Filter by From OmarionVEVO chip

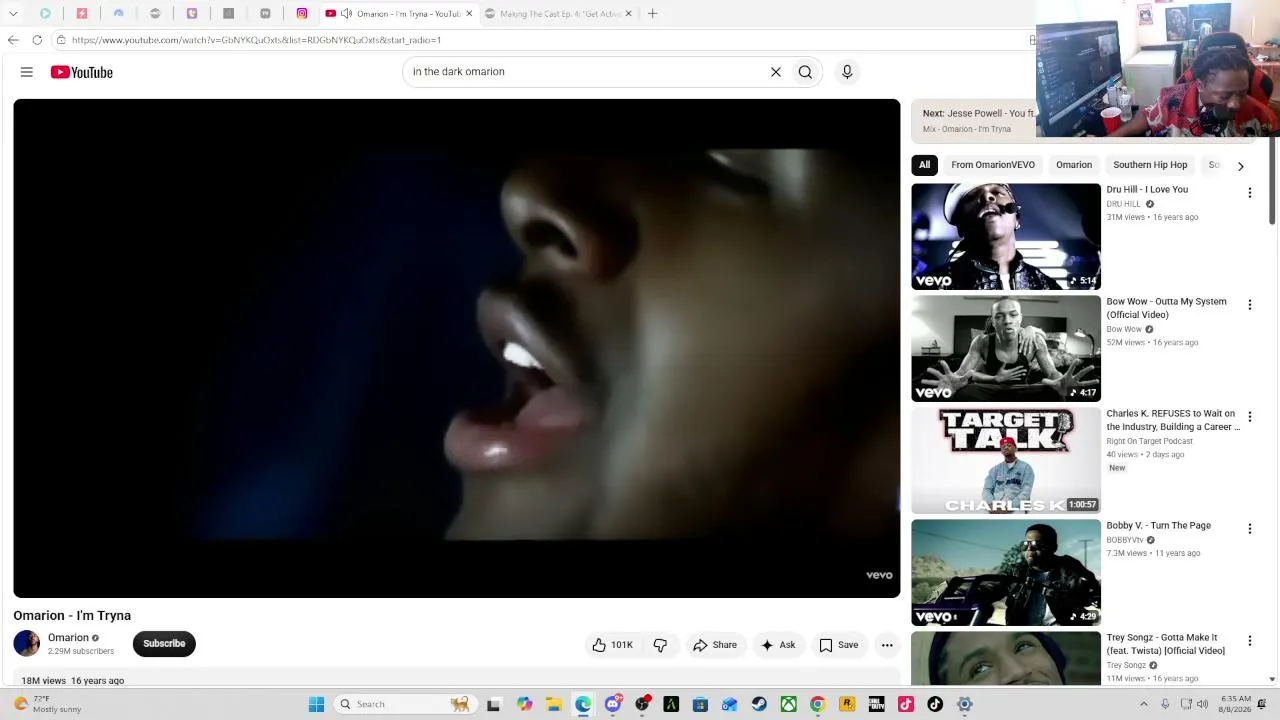pyautogui.click(x=993, y=165)
